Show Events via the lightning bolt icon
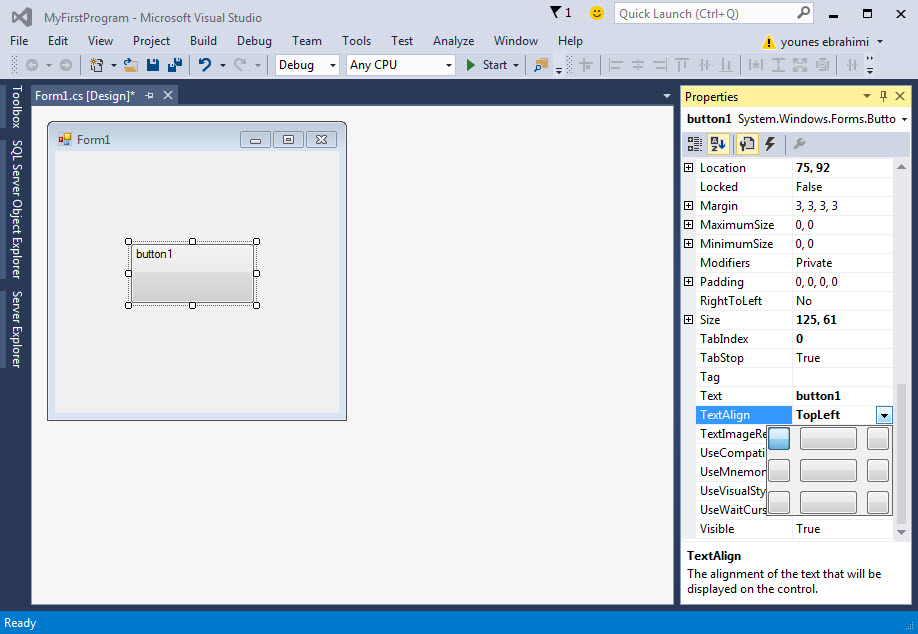 click(770, 144)
